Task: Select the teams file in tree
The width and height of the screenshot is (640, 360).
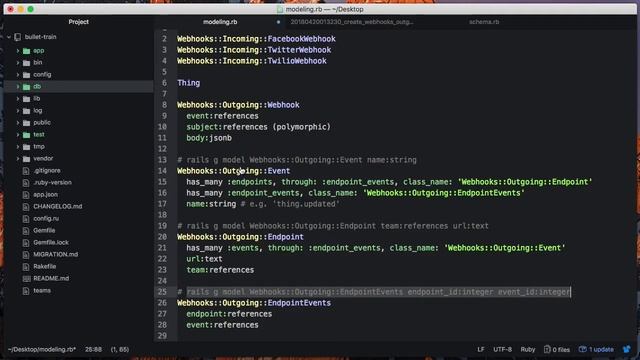Action: [42, 291]
